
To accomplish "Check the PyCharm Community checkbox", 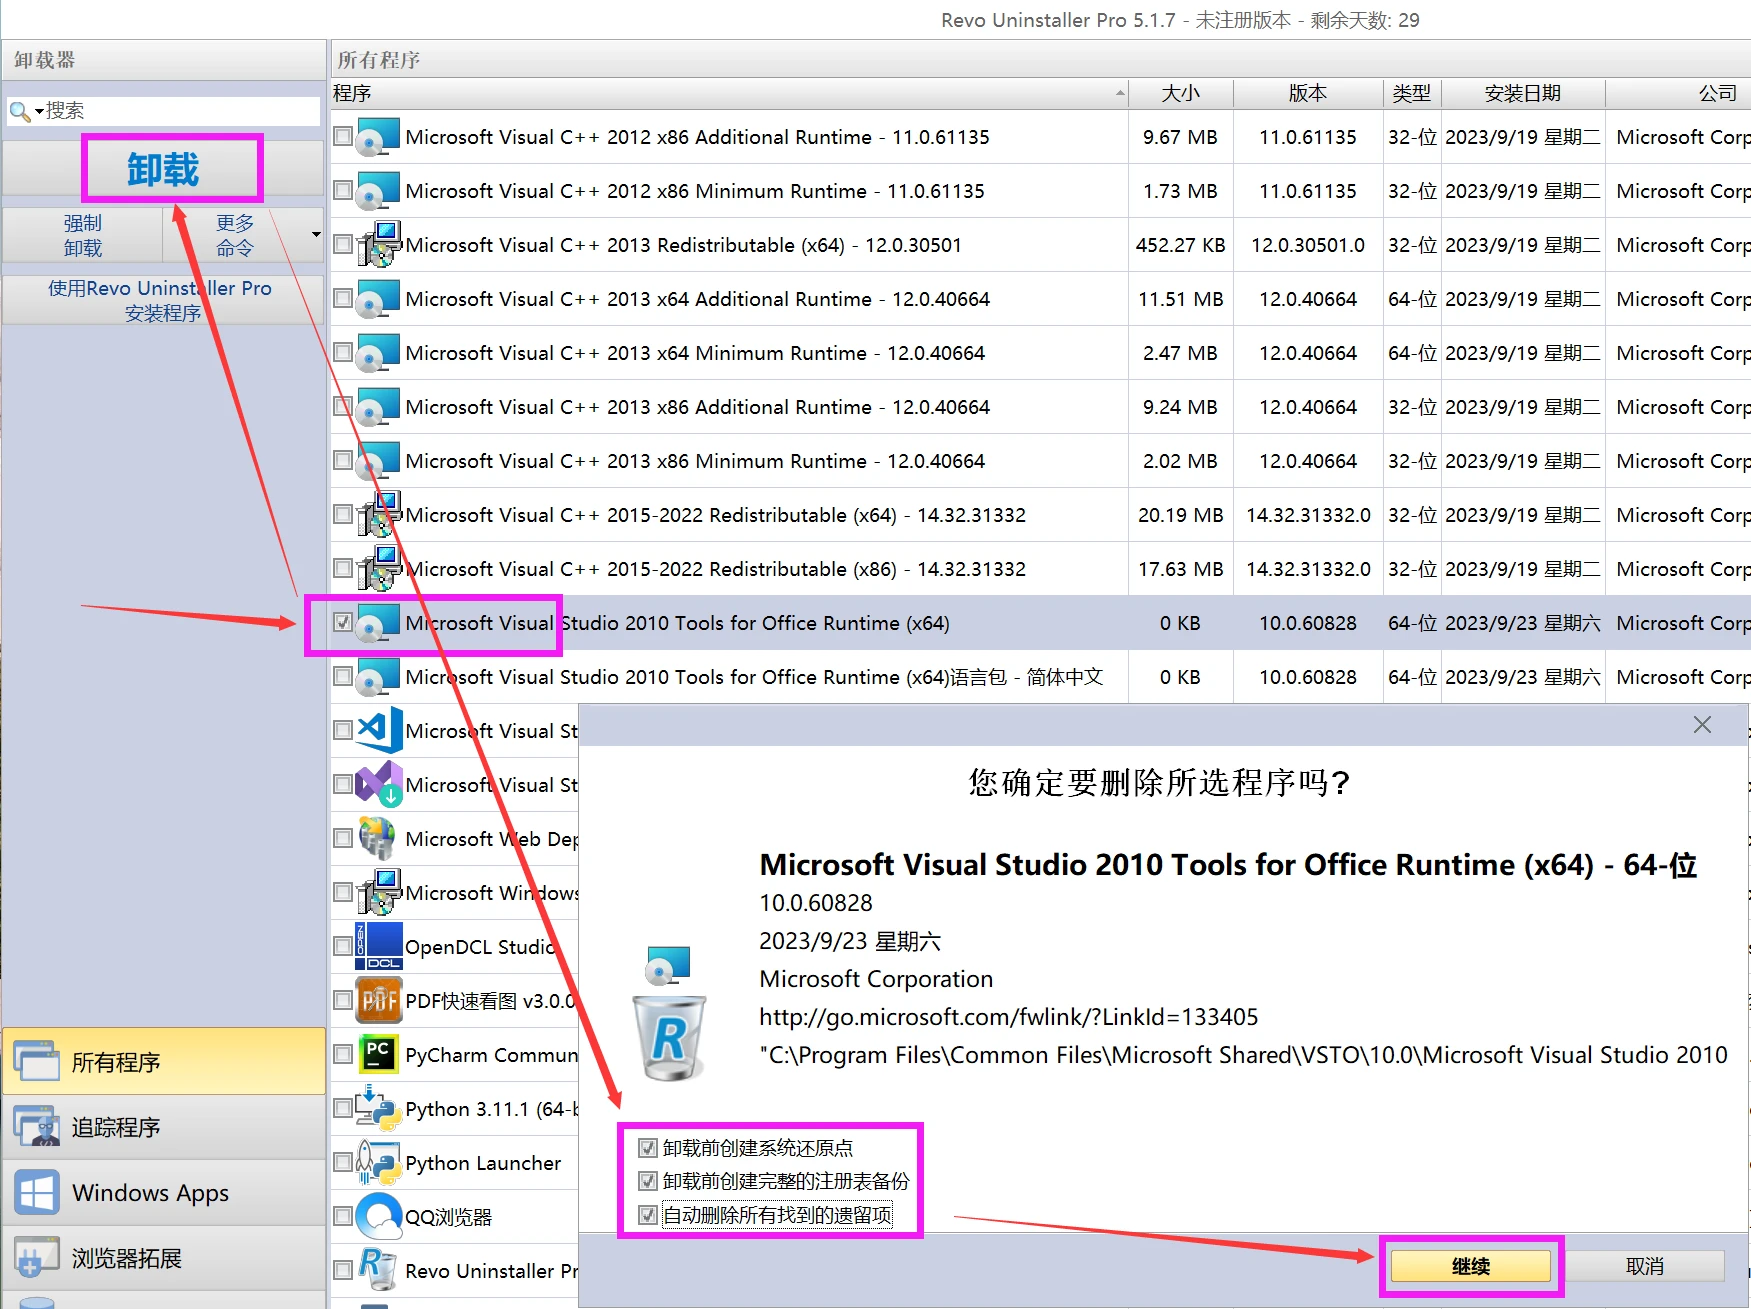I will [343, 1054].
